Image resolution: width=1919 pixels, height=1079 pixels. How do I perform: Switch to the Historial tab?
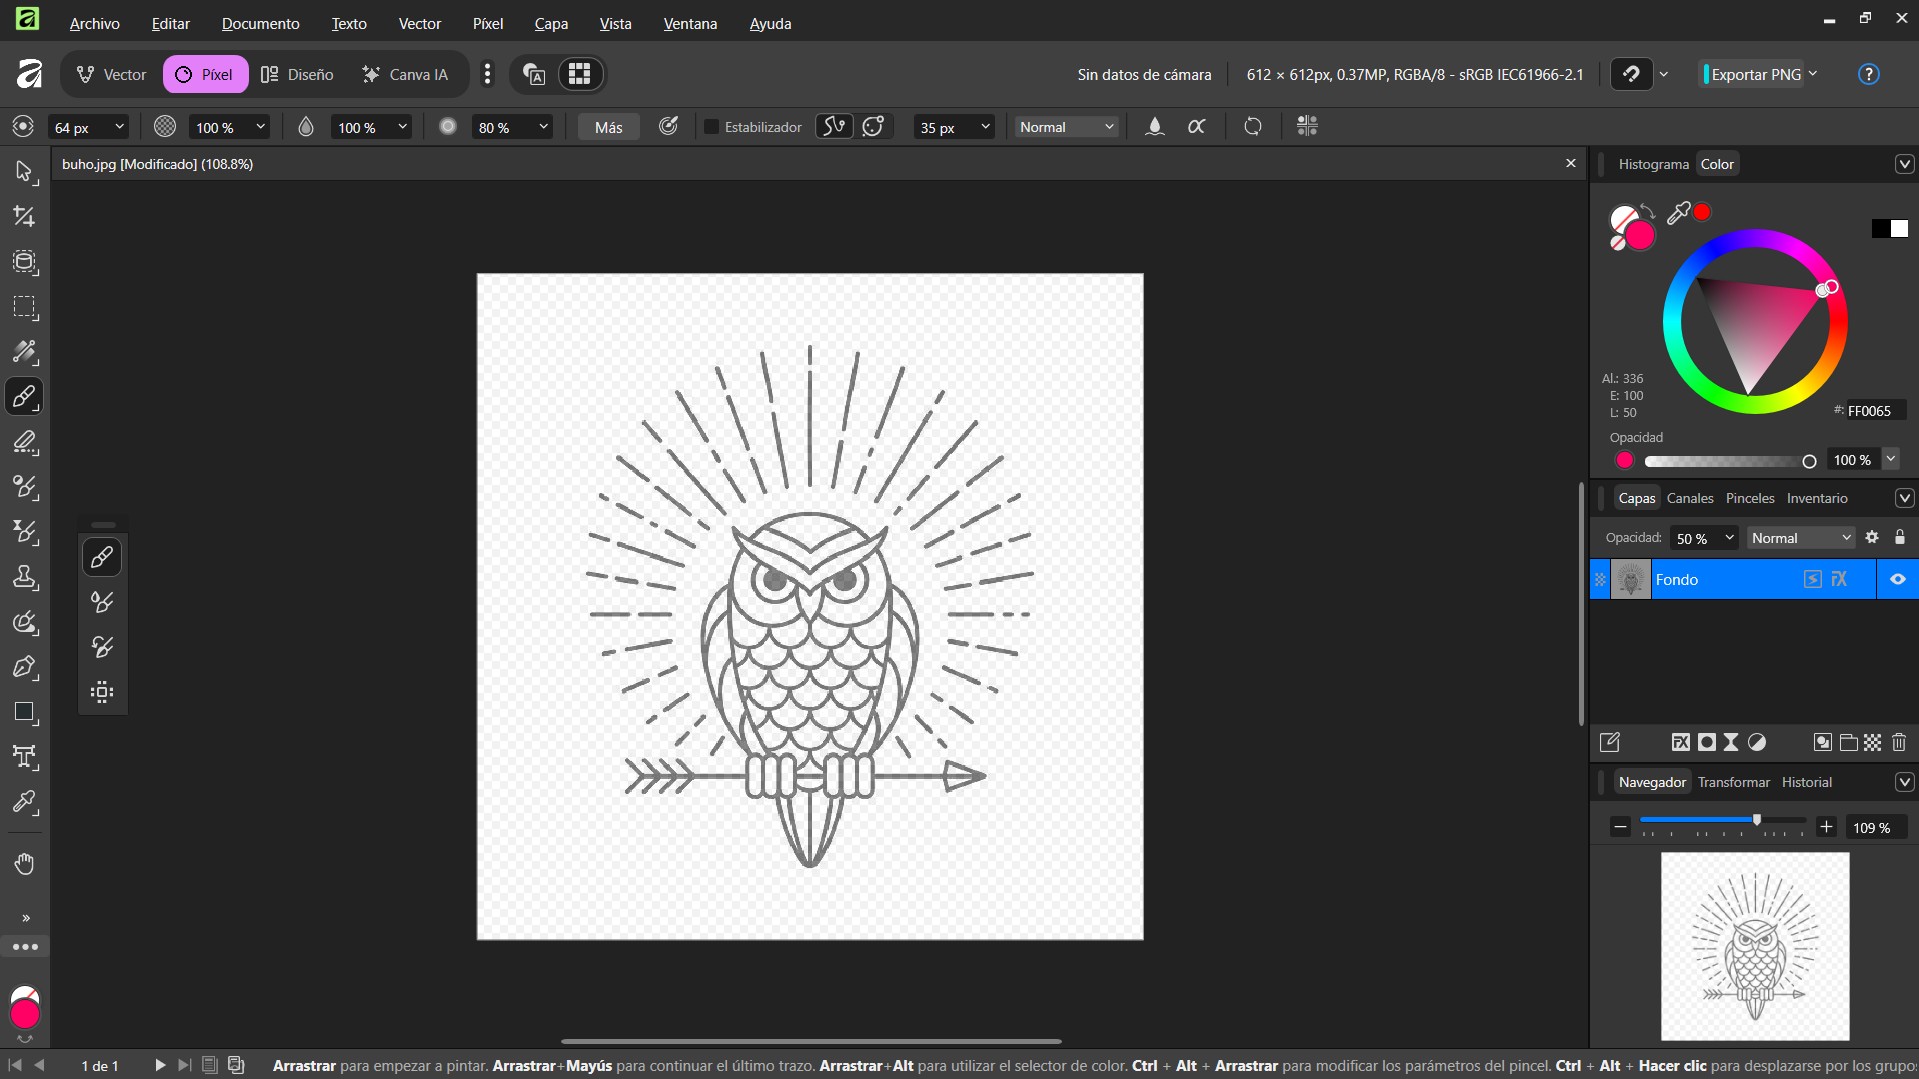point(1806,782)
